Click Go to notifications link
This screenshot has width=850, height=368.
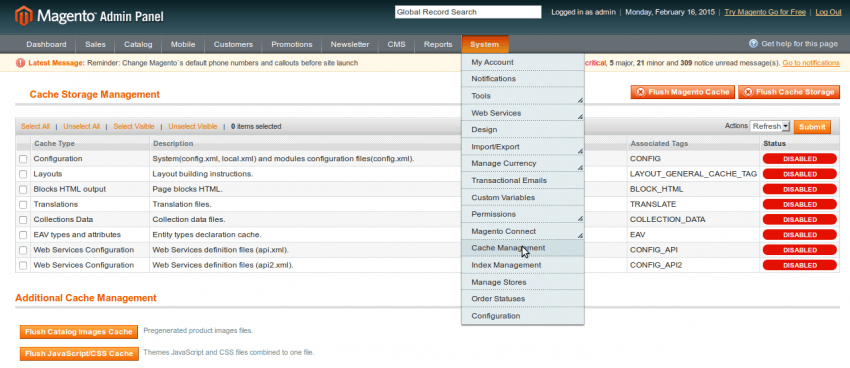pyautogui.click(x=811, y=63)
